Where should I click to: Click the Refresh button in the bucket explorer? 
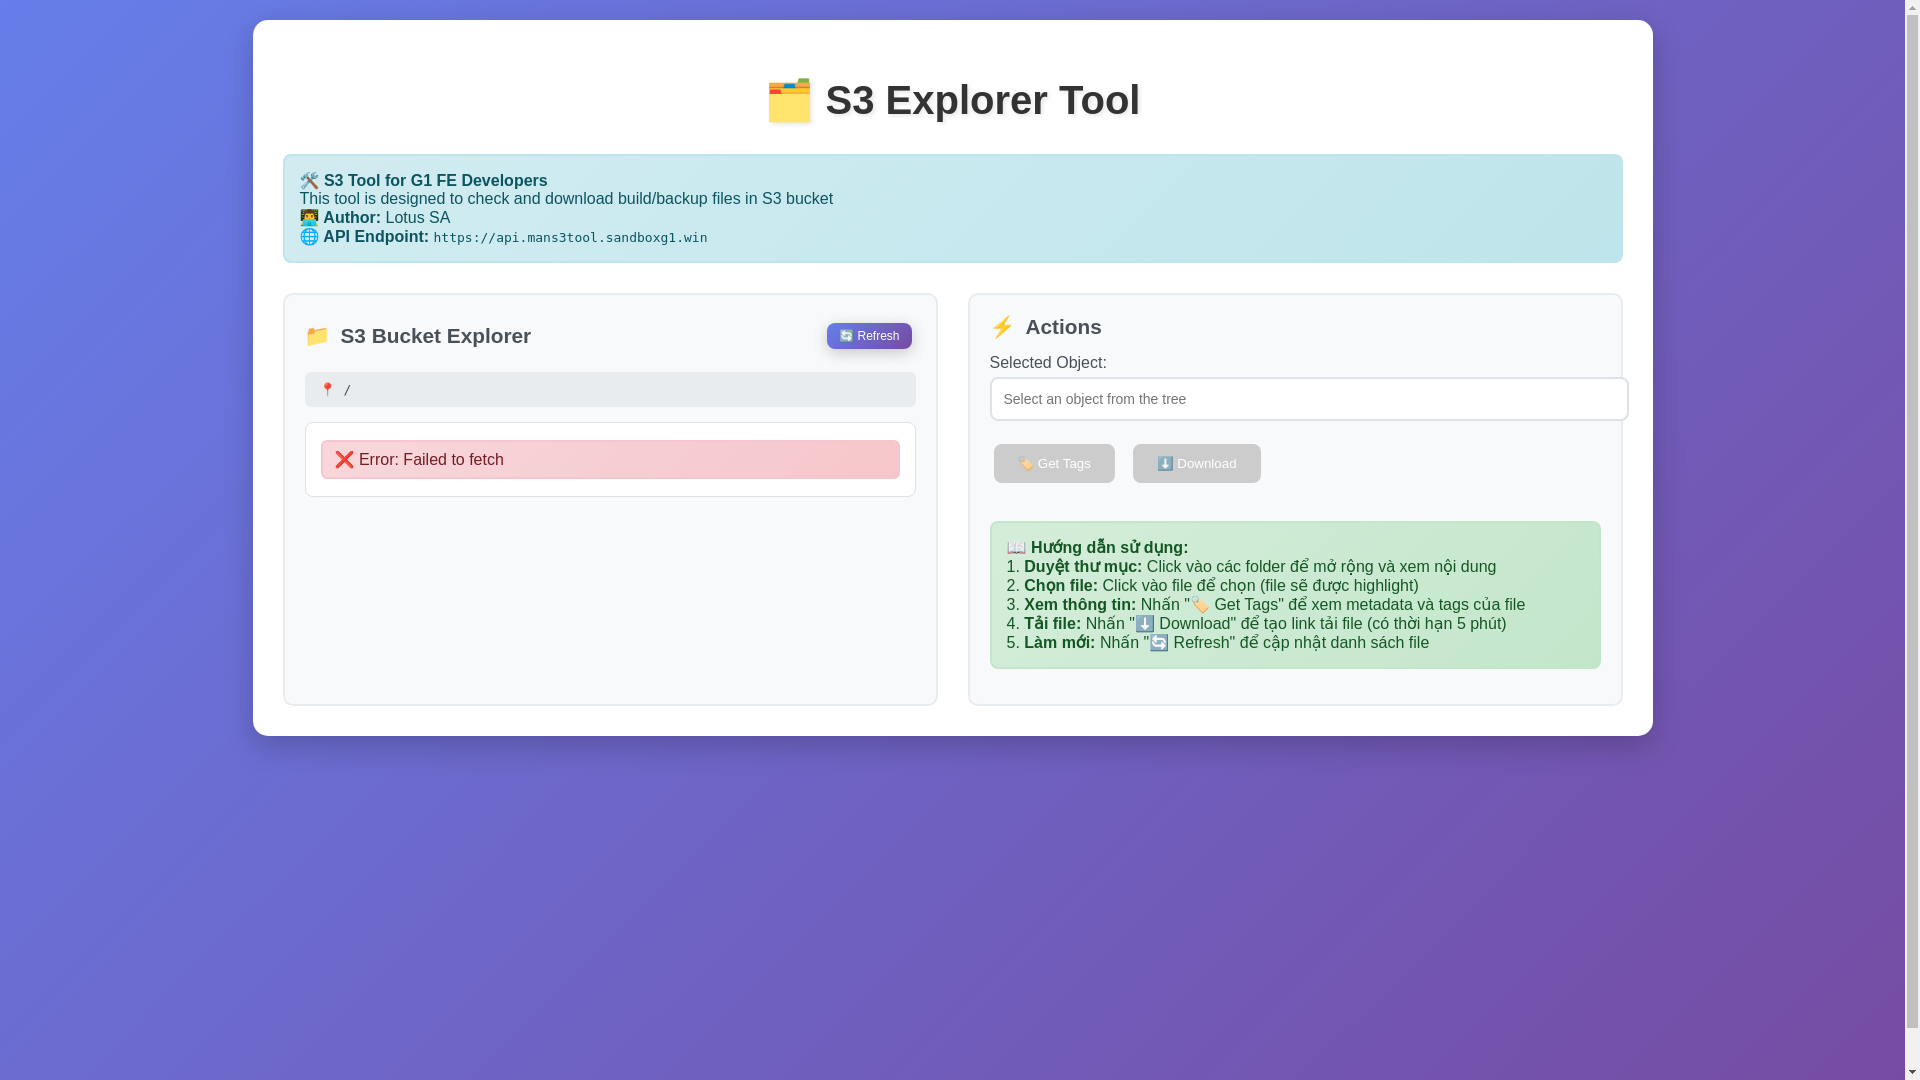click(869, 336)
